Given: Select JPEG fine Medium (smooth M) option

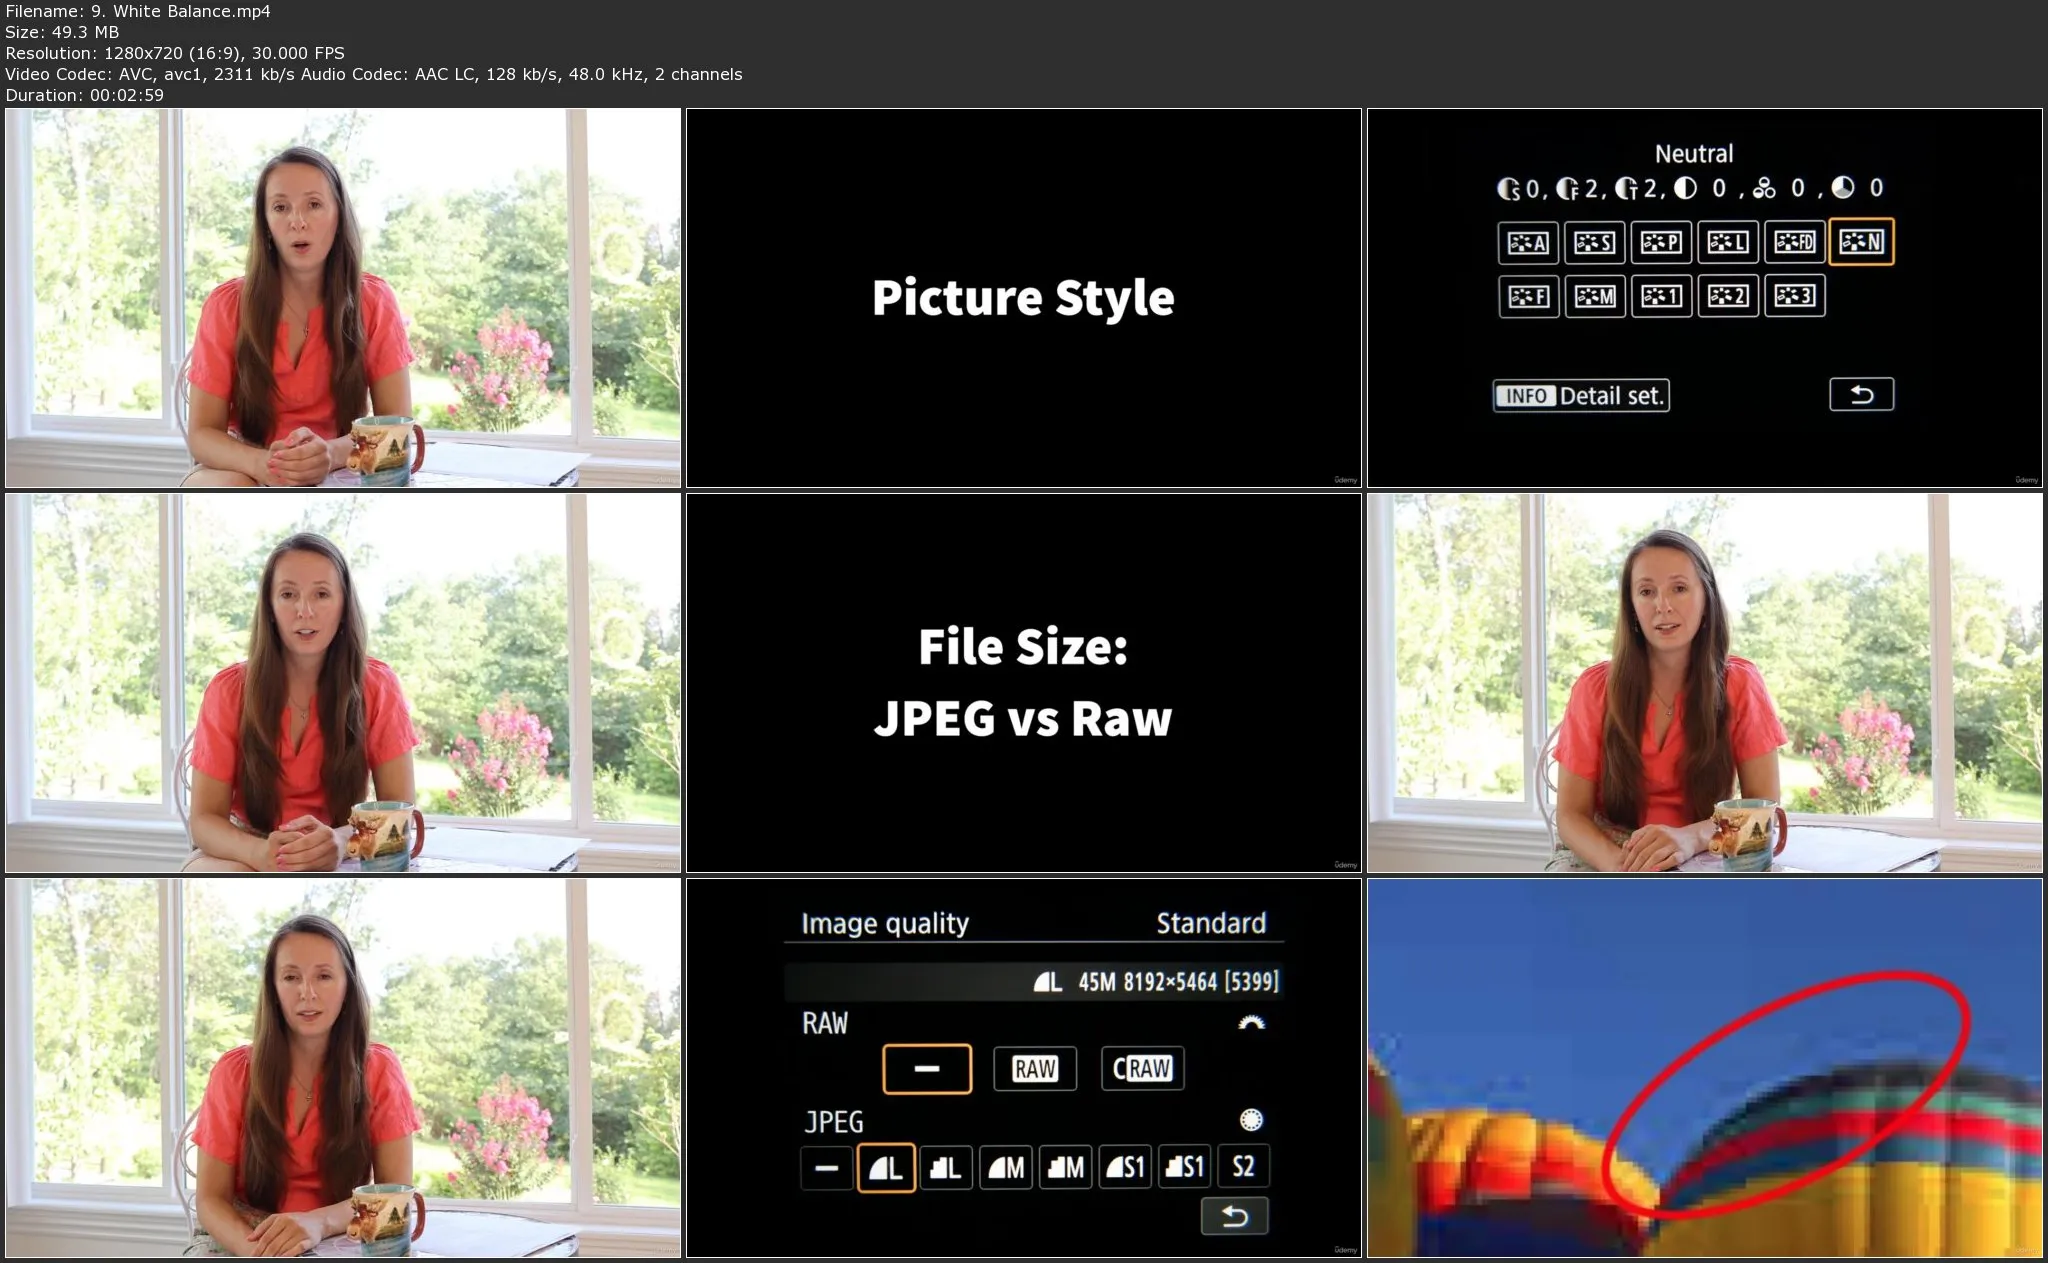Looking at the screenshot, I should coord(1005,1167).
